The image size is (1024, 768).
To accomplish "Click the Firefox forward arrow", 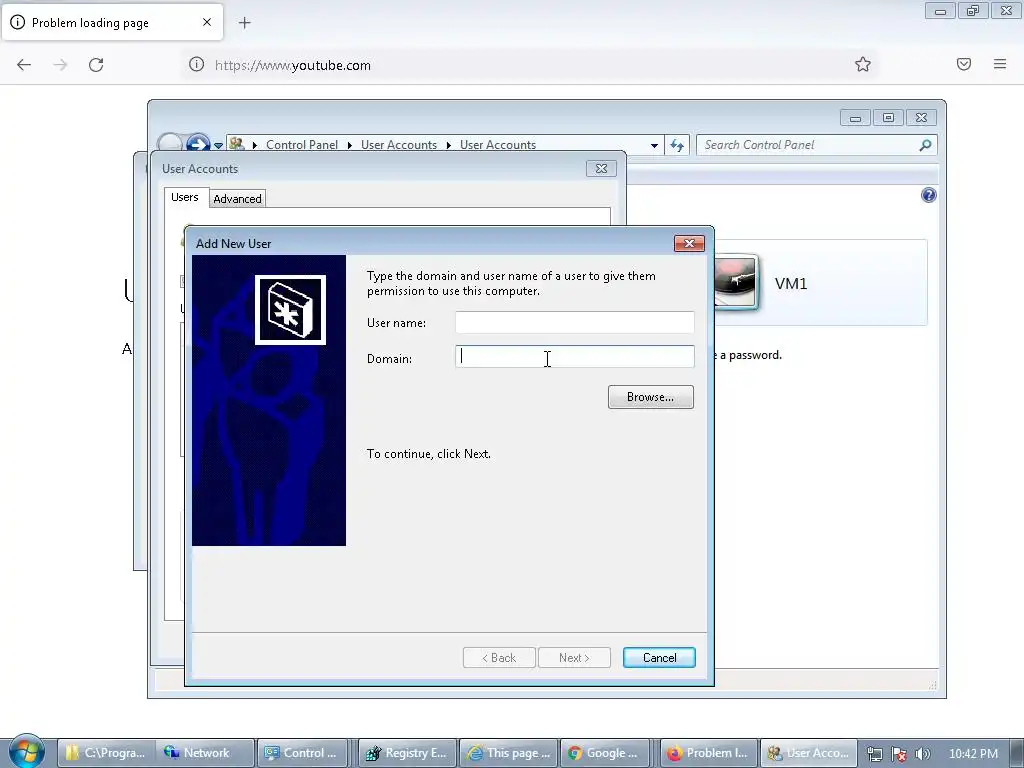I will (60, 65).
